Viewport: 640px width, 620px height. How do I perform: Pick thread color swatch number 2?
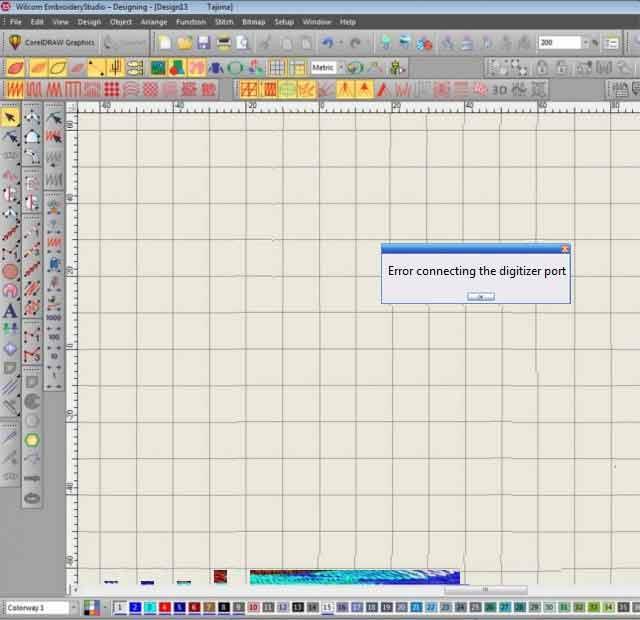click(135, 607)
